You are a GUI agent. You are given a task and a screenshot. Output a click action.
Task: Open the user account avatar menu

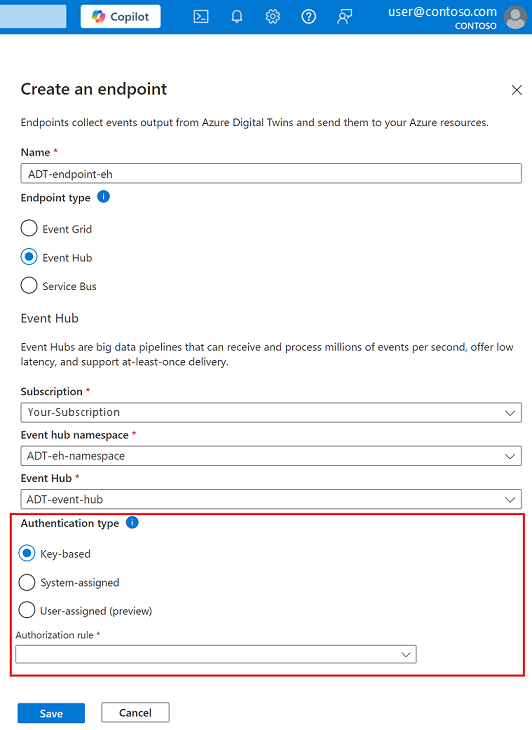point(516,17)
